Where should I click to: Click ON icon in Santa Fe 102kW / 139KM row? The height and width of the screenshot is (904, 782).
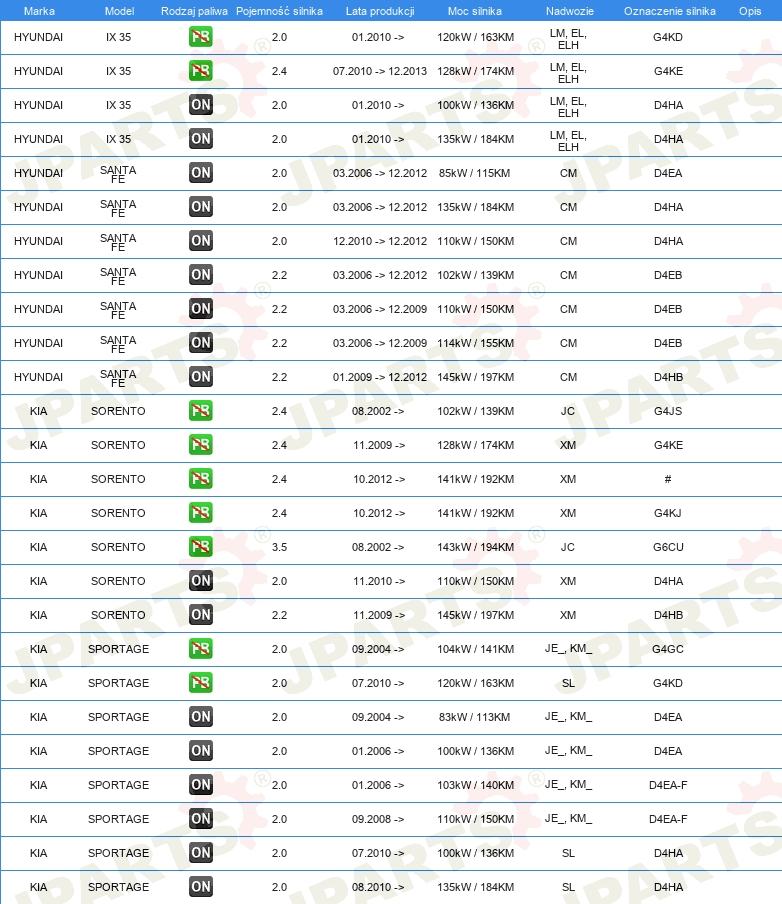201,275
